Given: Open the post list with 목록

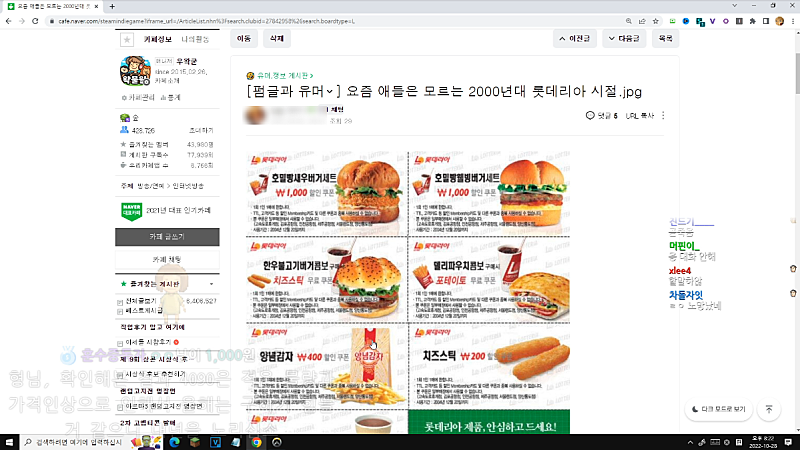Looking at the screenshot, I should pyautogui.click(x=665, y=38).
